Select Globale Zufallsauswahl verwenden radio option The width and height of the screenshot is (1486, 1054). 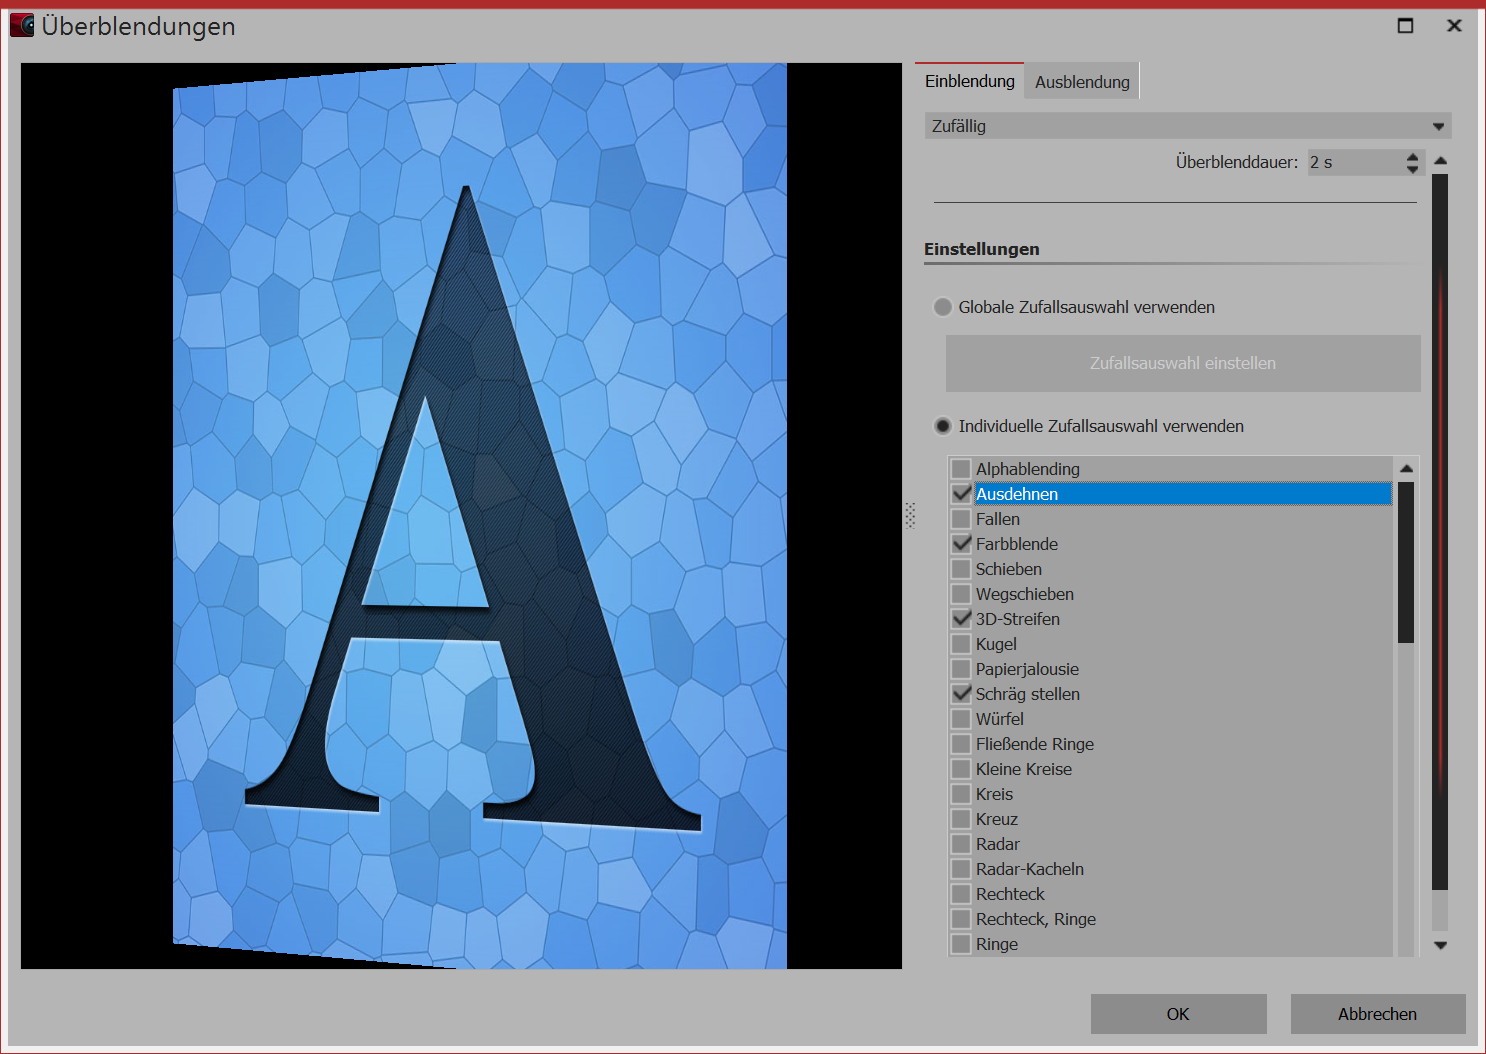pos(943,307)
